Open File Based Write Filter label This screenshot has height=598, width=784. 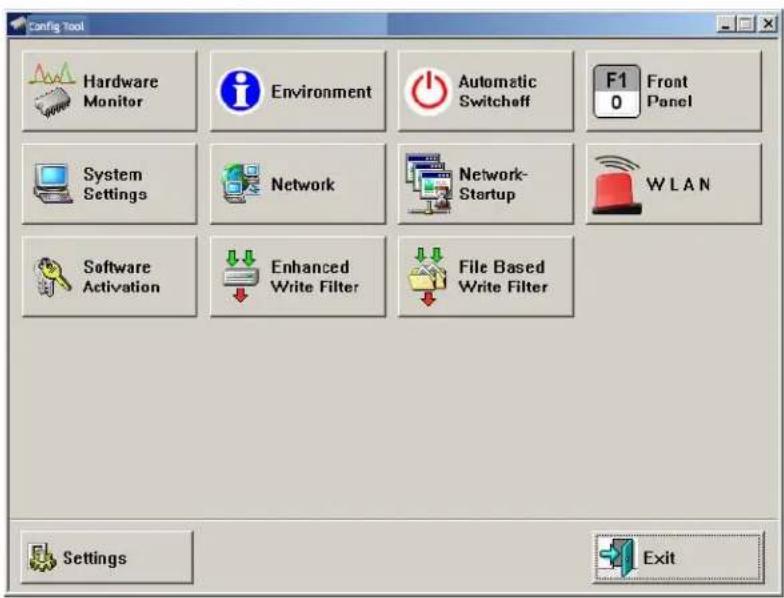coord(503,276)
